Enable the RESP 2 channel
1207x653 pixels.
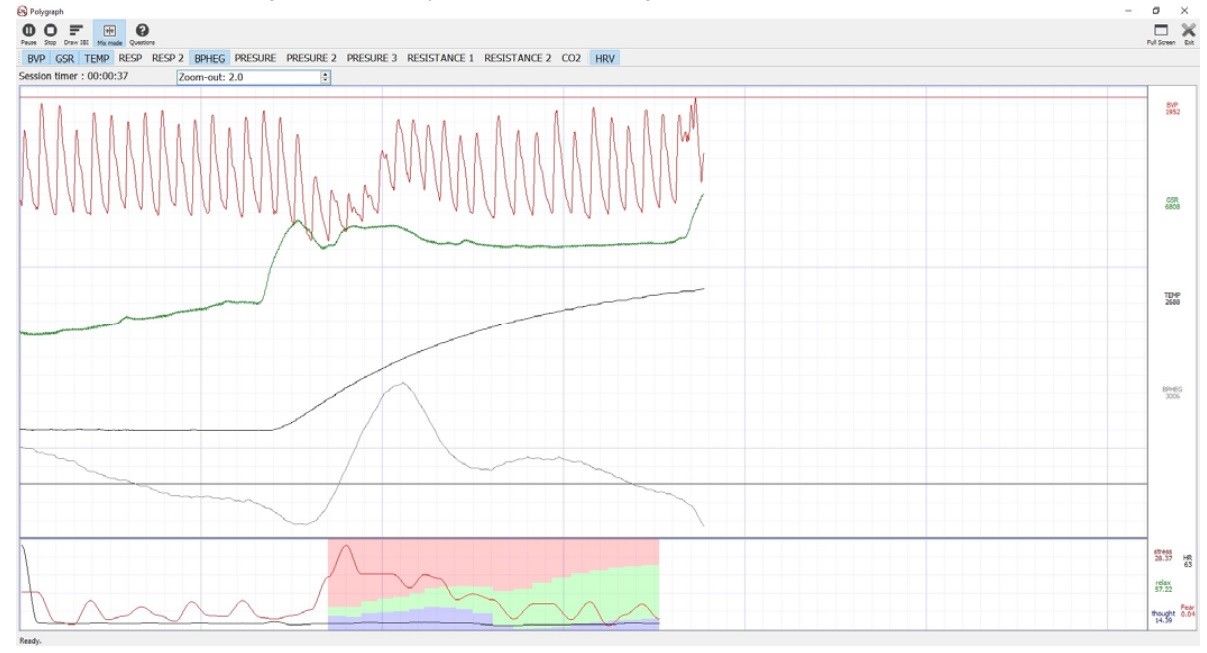tap(168, 58)
